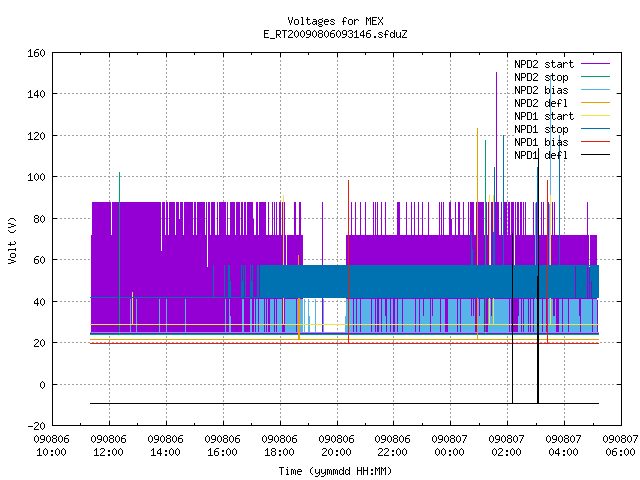640x480 pixels.
Task: Click the red NPD1 bias legend line
Action: [595, 142]
